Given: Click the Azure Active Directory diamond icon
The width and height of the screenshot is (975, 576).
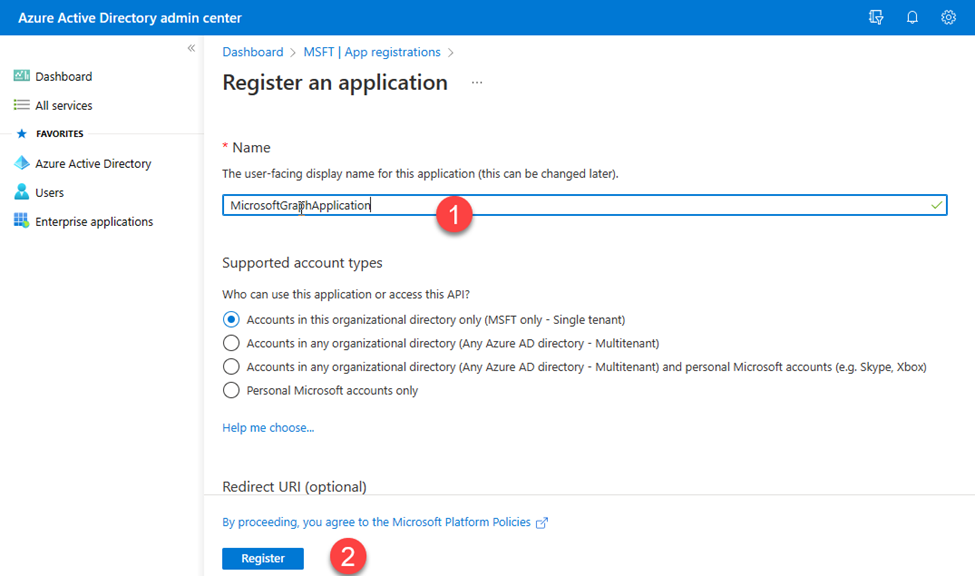Looking at the screenshot, I should 22,163.
